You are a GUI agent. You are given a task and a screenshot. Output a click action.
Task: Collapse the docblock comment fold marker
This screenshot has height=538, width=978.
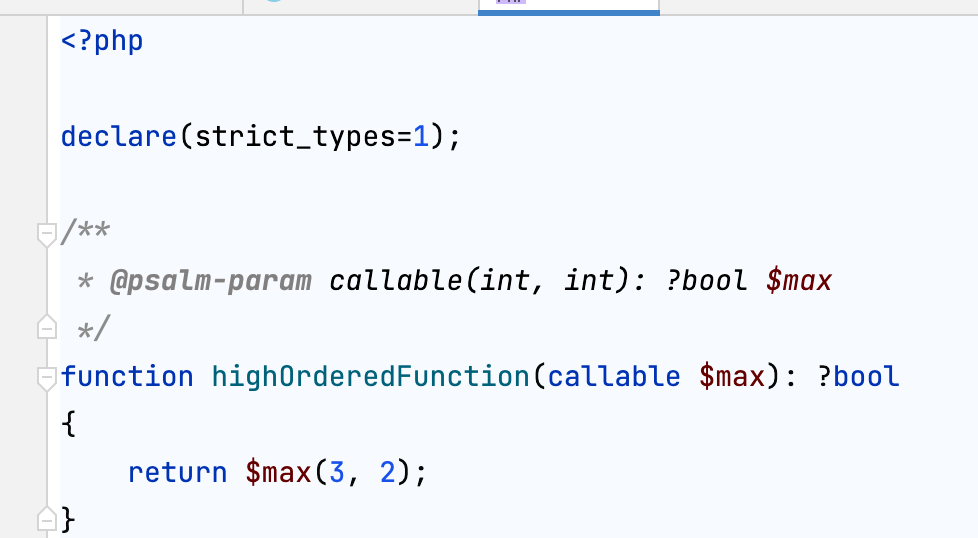pos(46,234)
